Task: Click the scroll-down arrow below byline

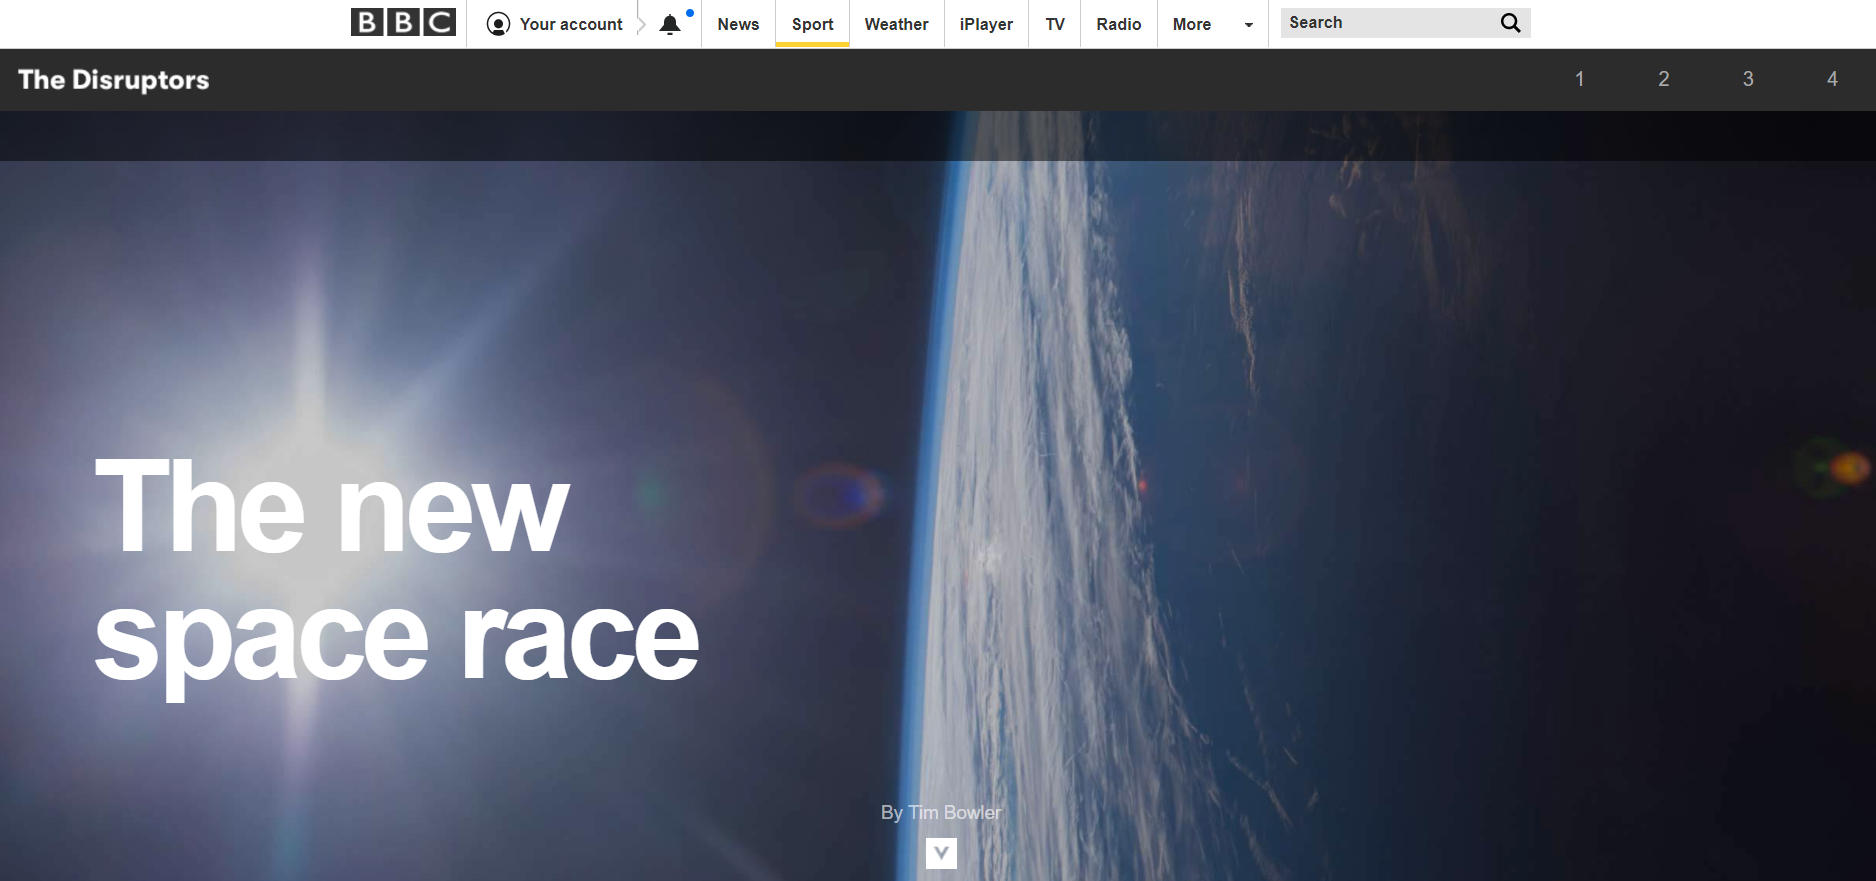Action: click(x=941, y=853)
